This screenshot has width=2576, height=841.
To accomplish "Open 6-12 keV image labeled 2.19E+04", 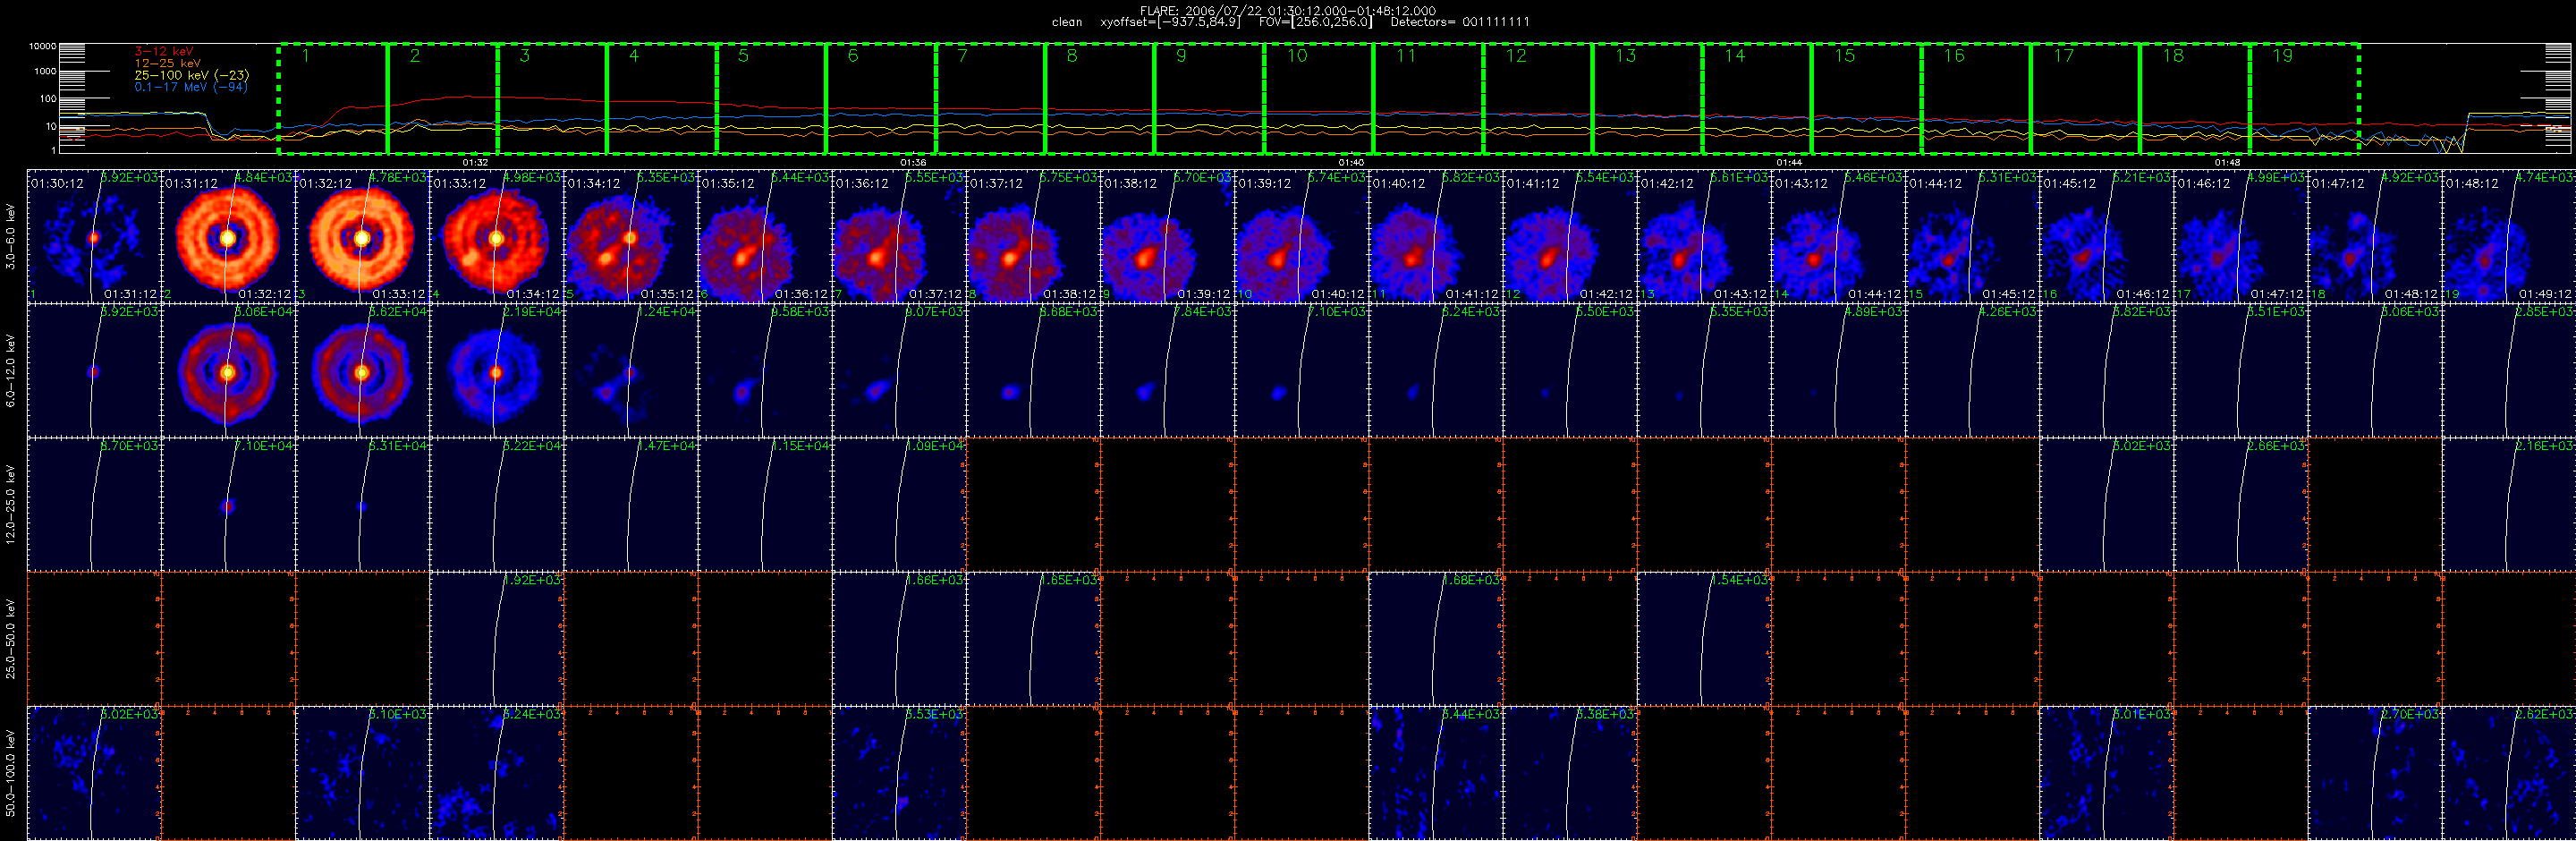I will pyautogui.click(x=496, y=370).
